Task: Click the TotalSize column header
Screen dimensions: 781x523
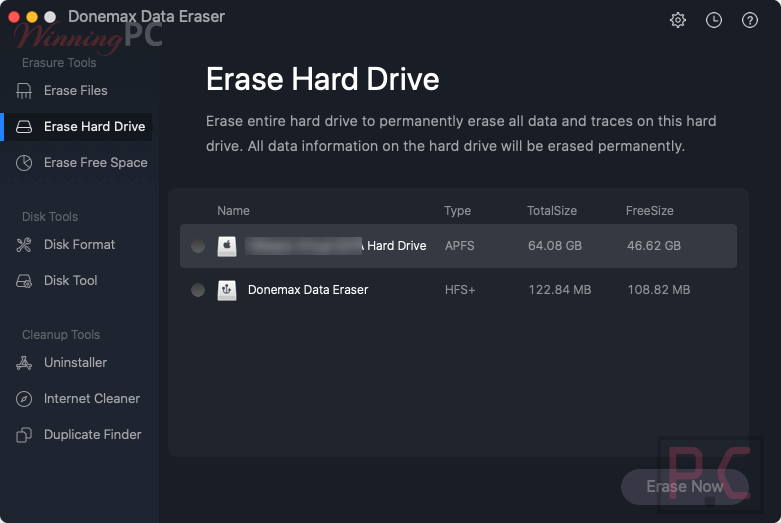Action: [x=552, y=211]
